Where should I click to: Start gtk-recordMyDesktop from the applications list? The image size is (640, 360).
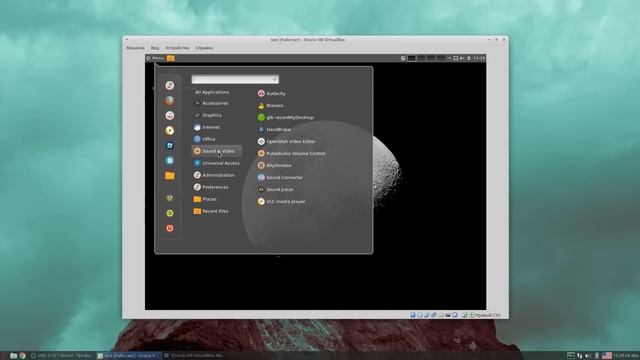pyautogui.click(x=286, y=118)
